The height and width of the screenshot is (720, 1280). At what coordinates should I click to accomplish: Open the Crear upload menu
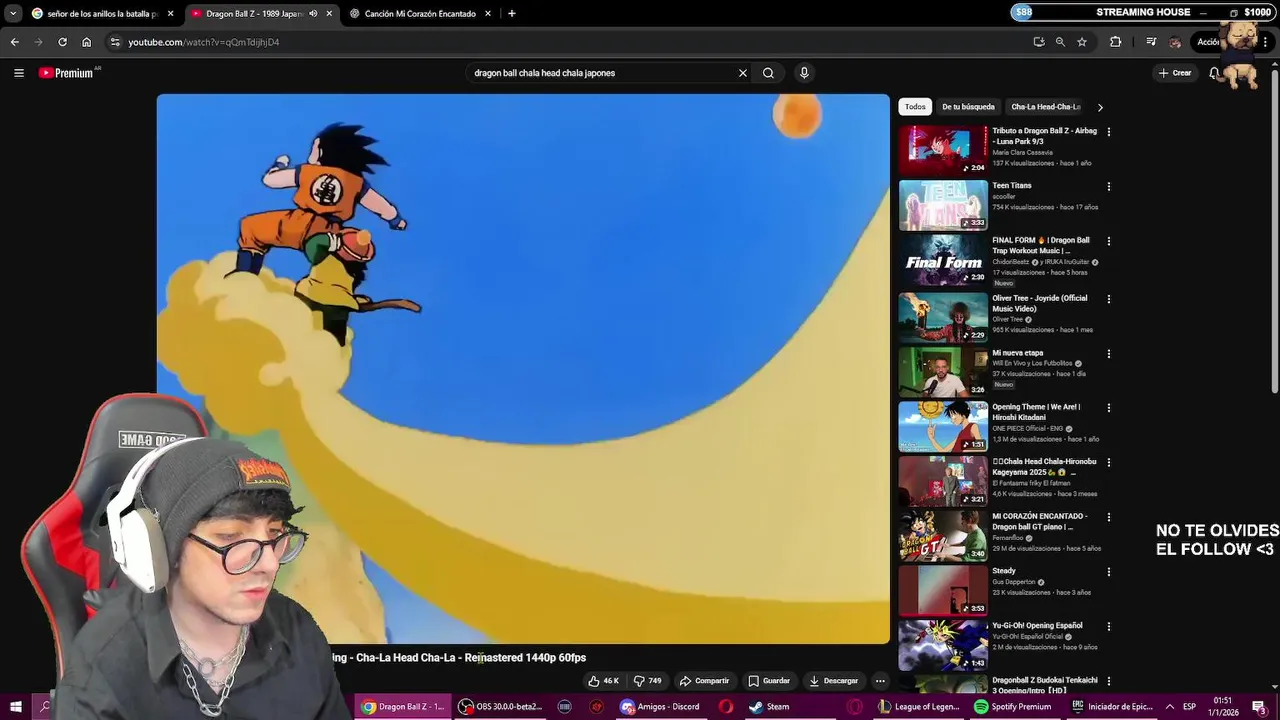coord(1175,73)
